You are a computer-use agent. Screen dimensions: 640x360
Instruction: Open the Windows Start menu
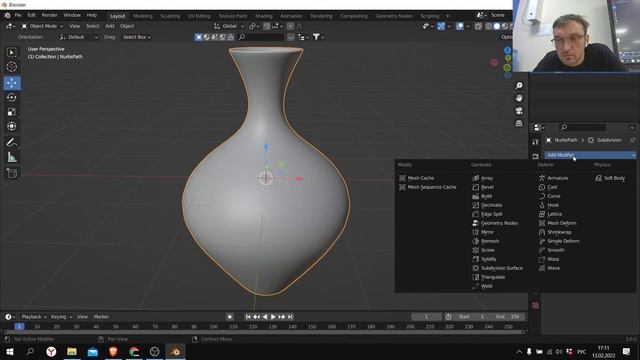[x=9, y=351]
